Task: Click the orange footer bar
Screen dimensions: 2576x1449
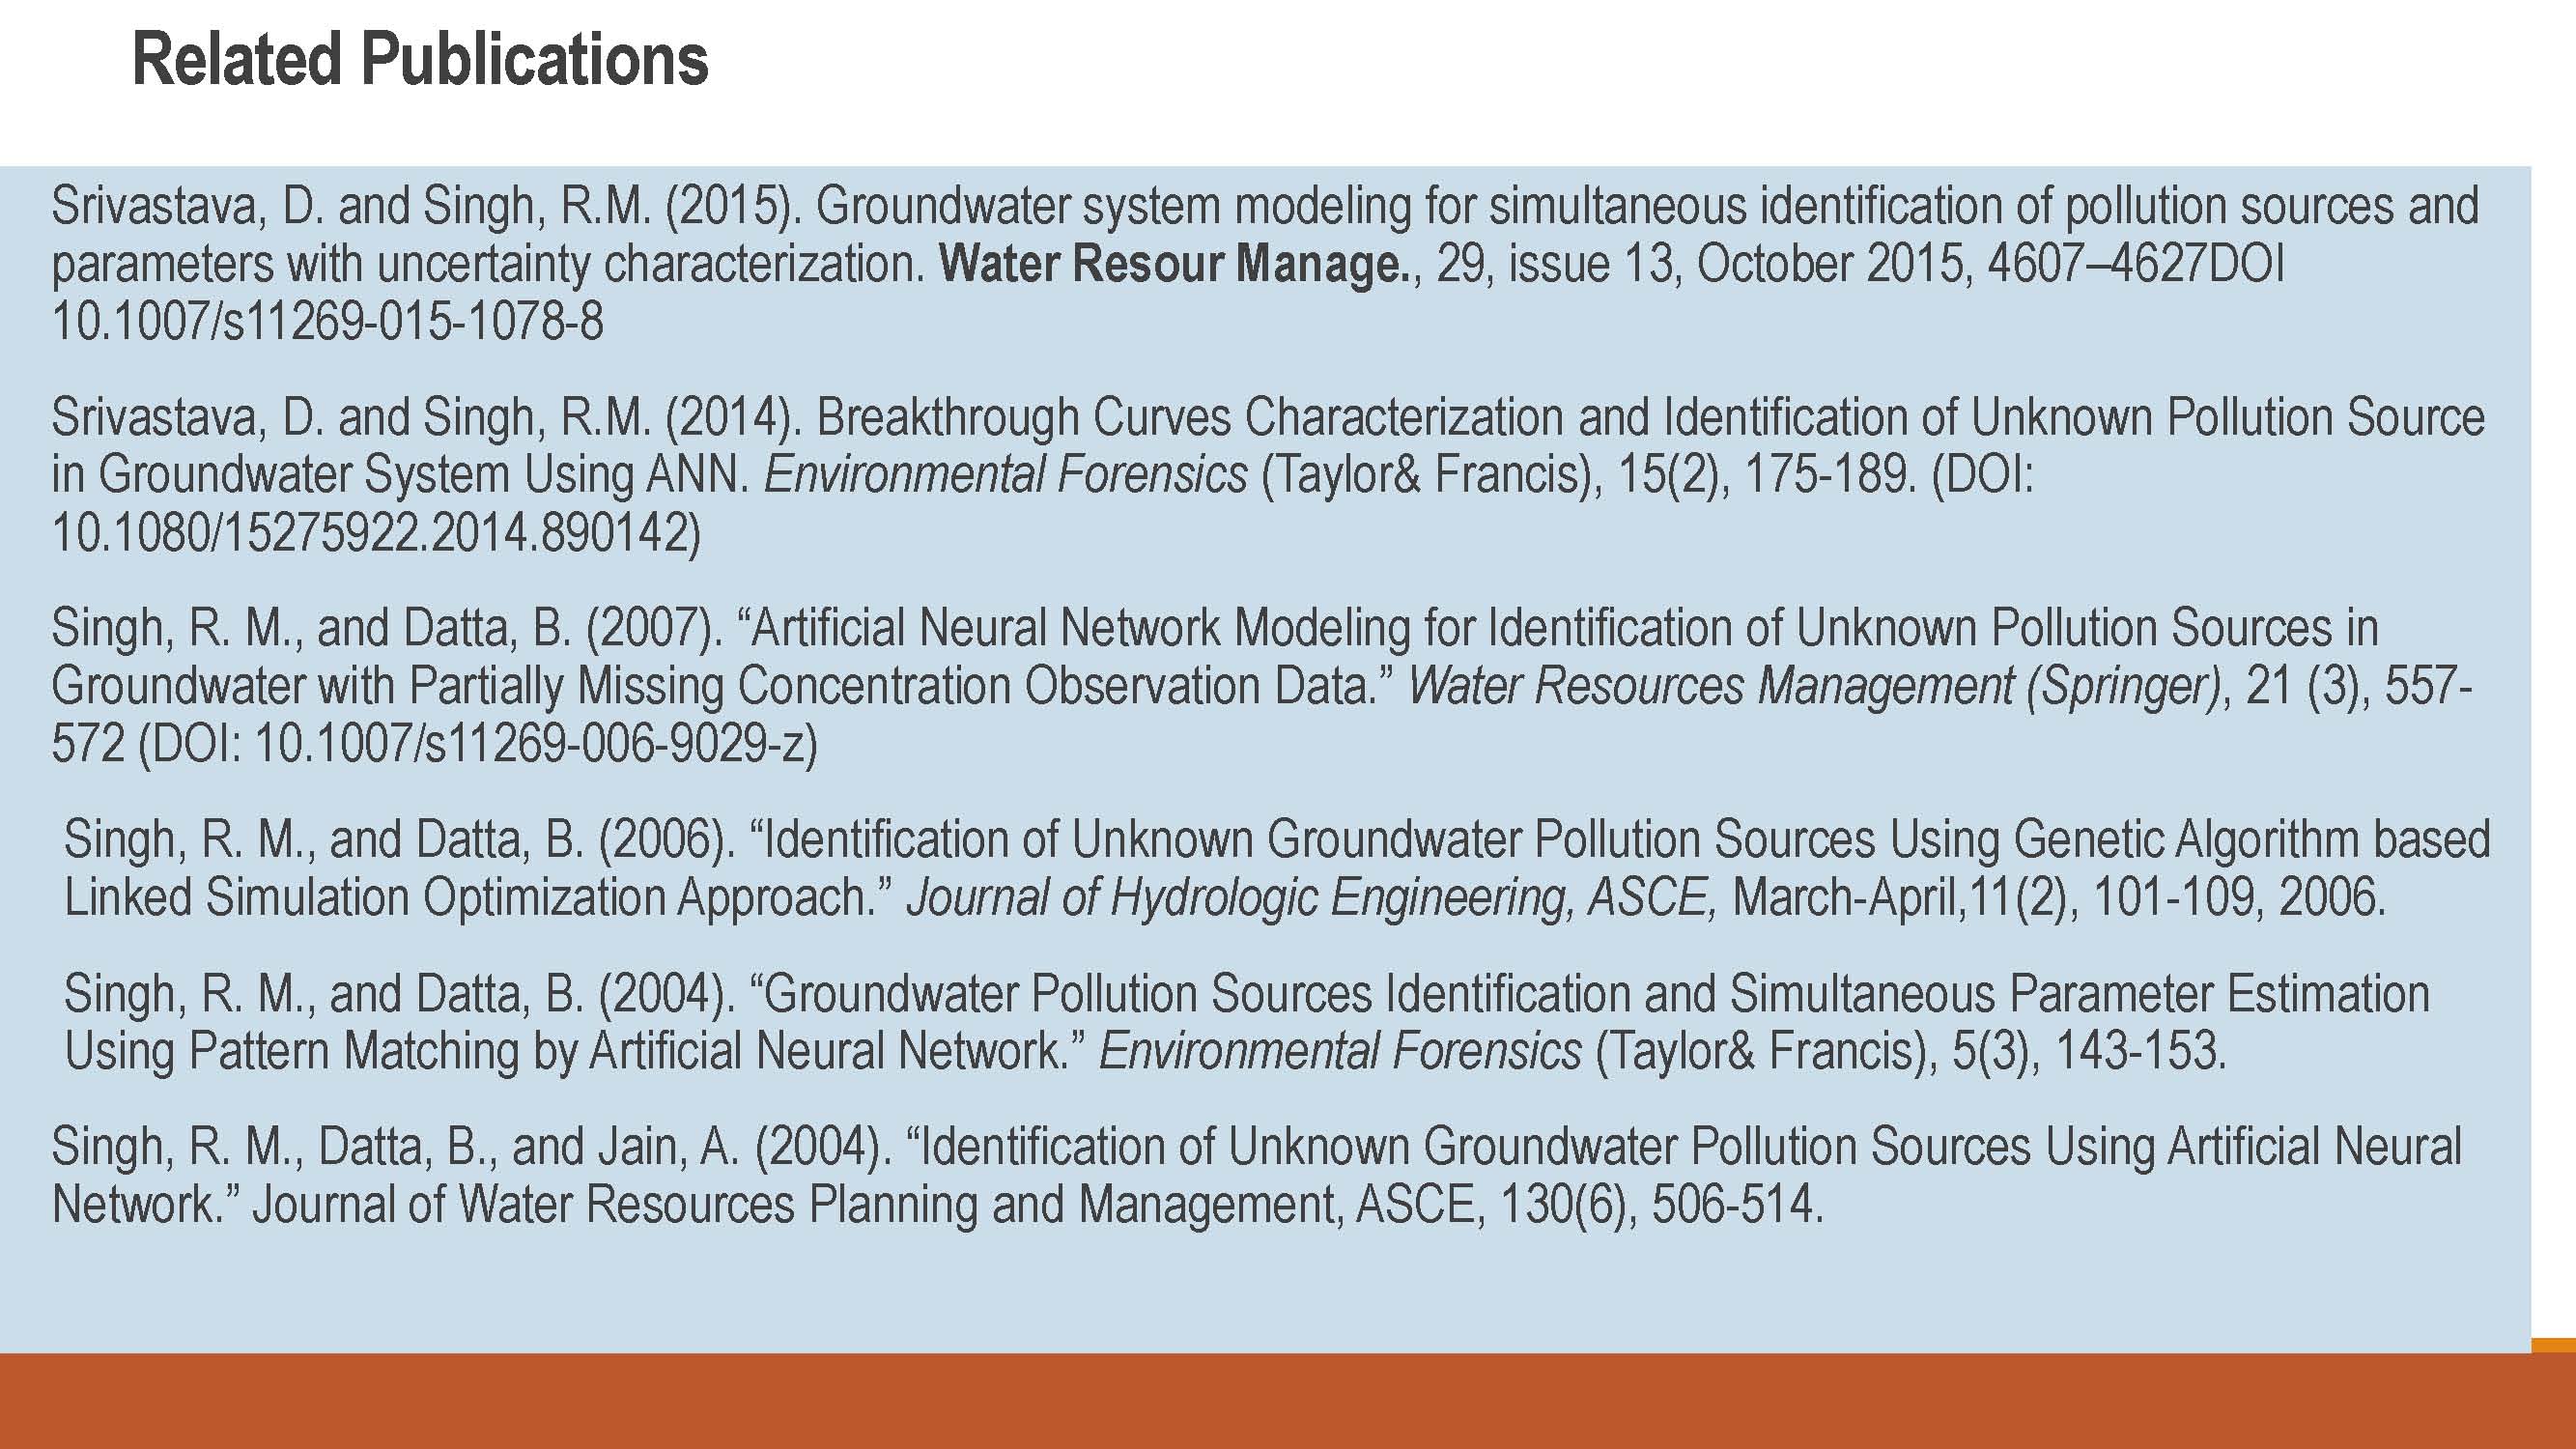Action: (1288, 1401)
